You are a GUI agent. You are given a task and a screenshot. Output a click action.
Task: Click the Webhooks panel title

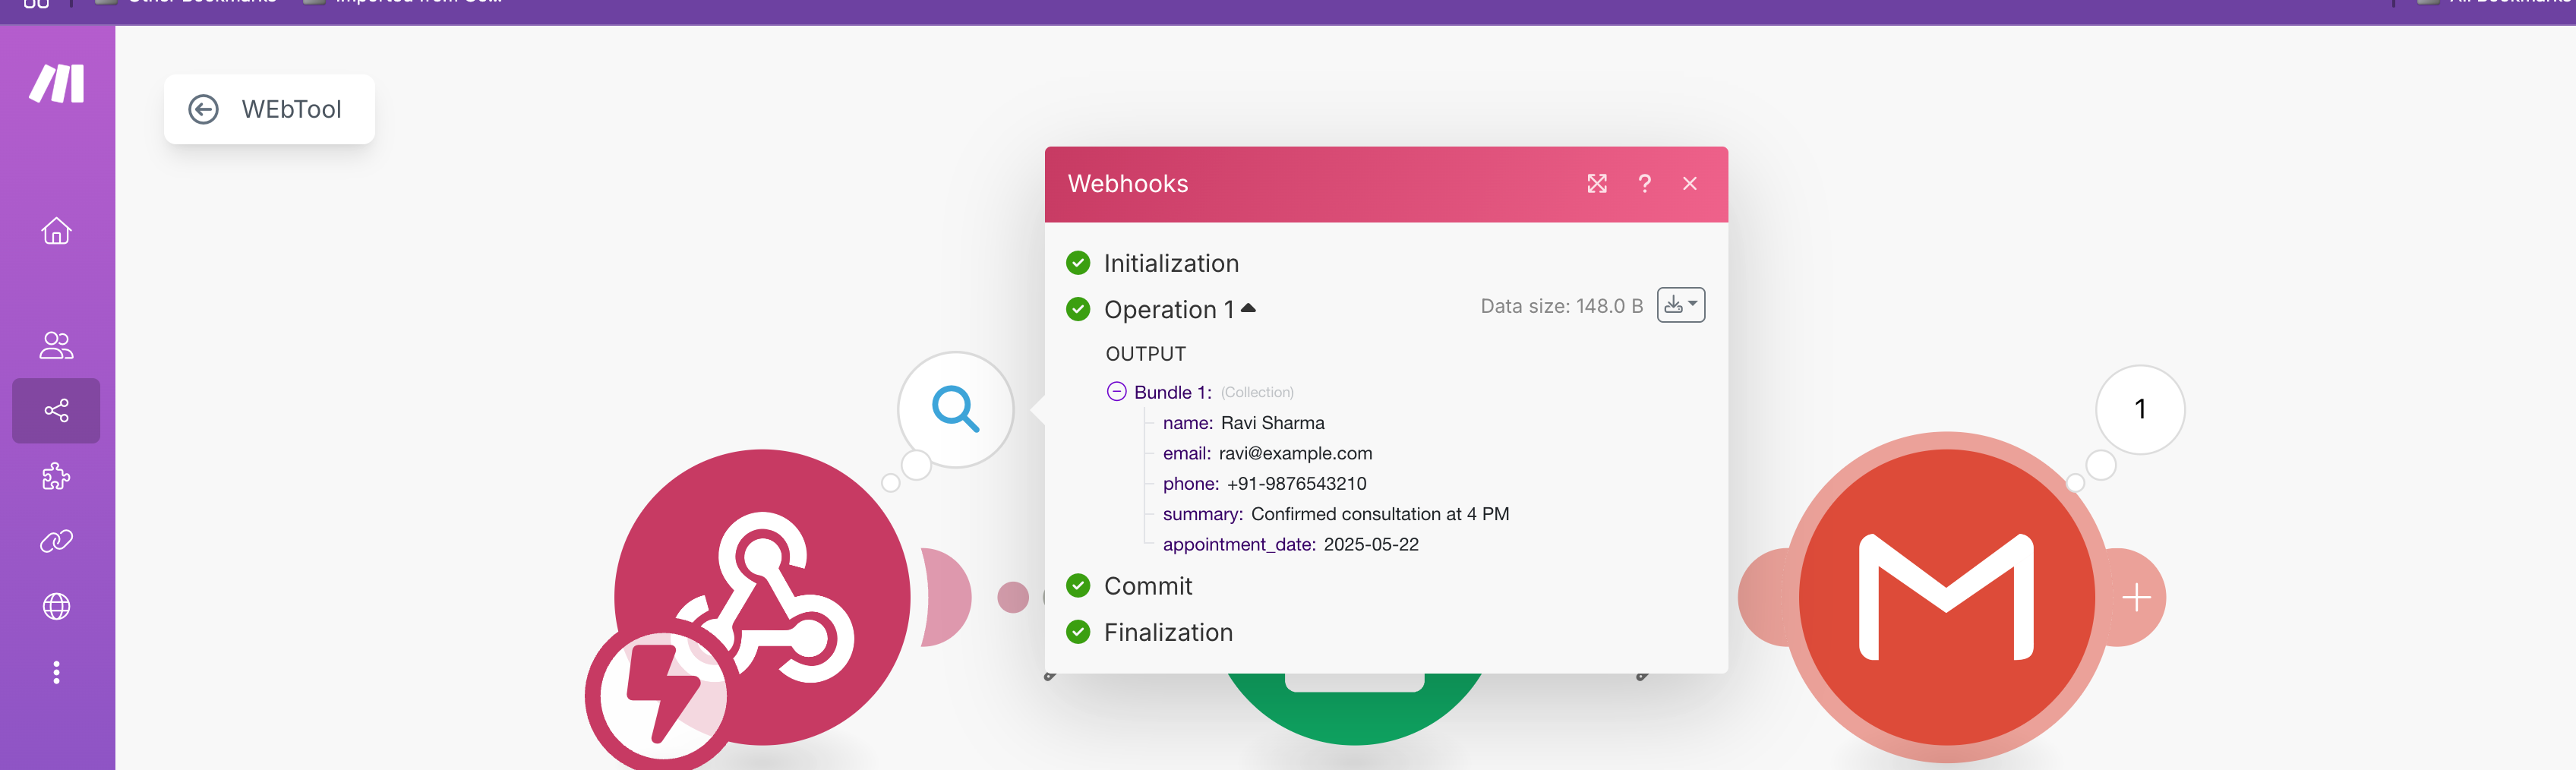(x=1128, y=184)
